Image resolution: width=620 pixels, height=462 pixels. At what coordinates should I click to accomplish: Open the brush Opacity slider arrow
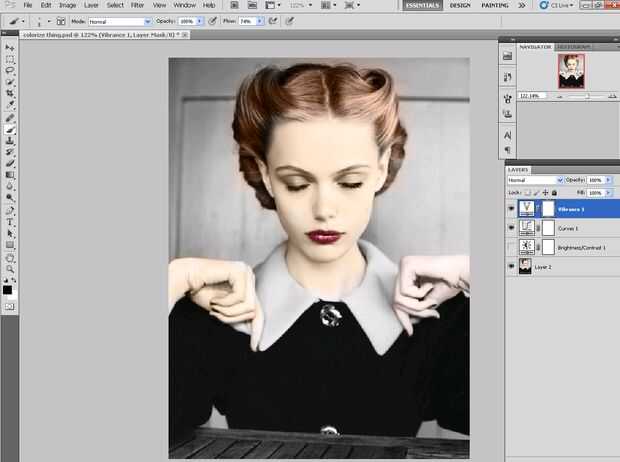point(200,21)
